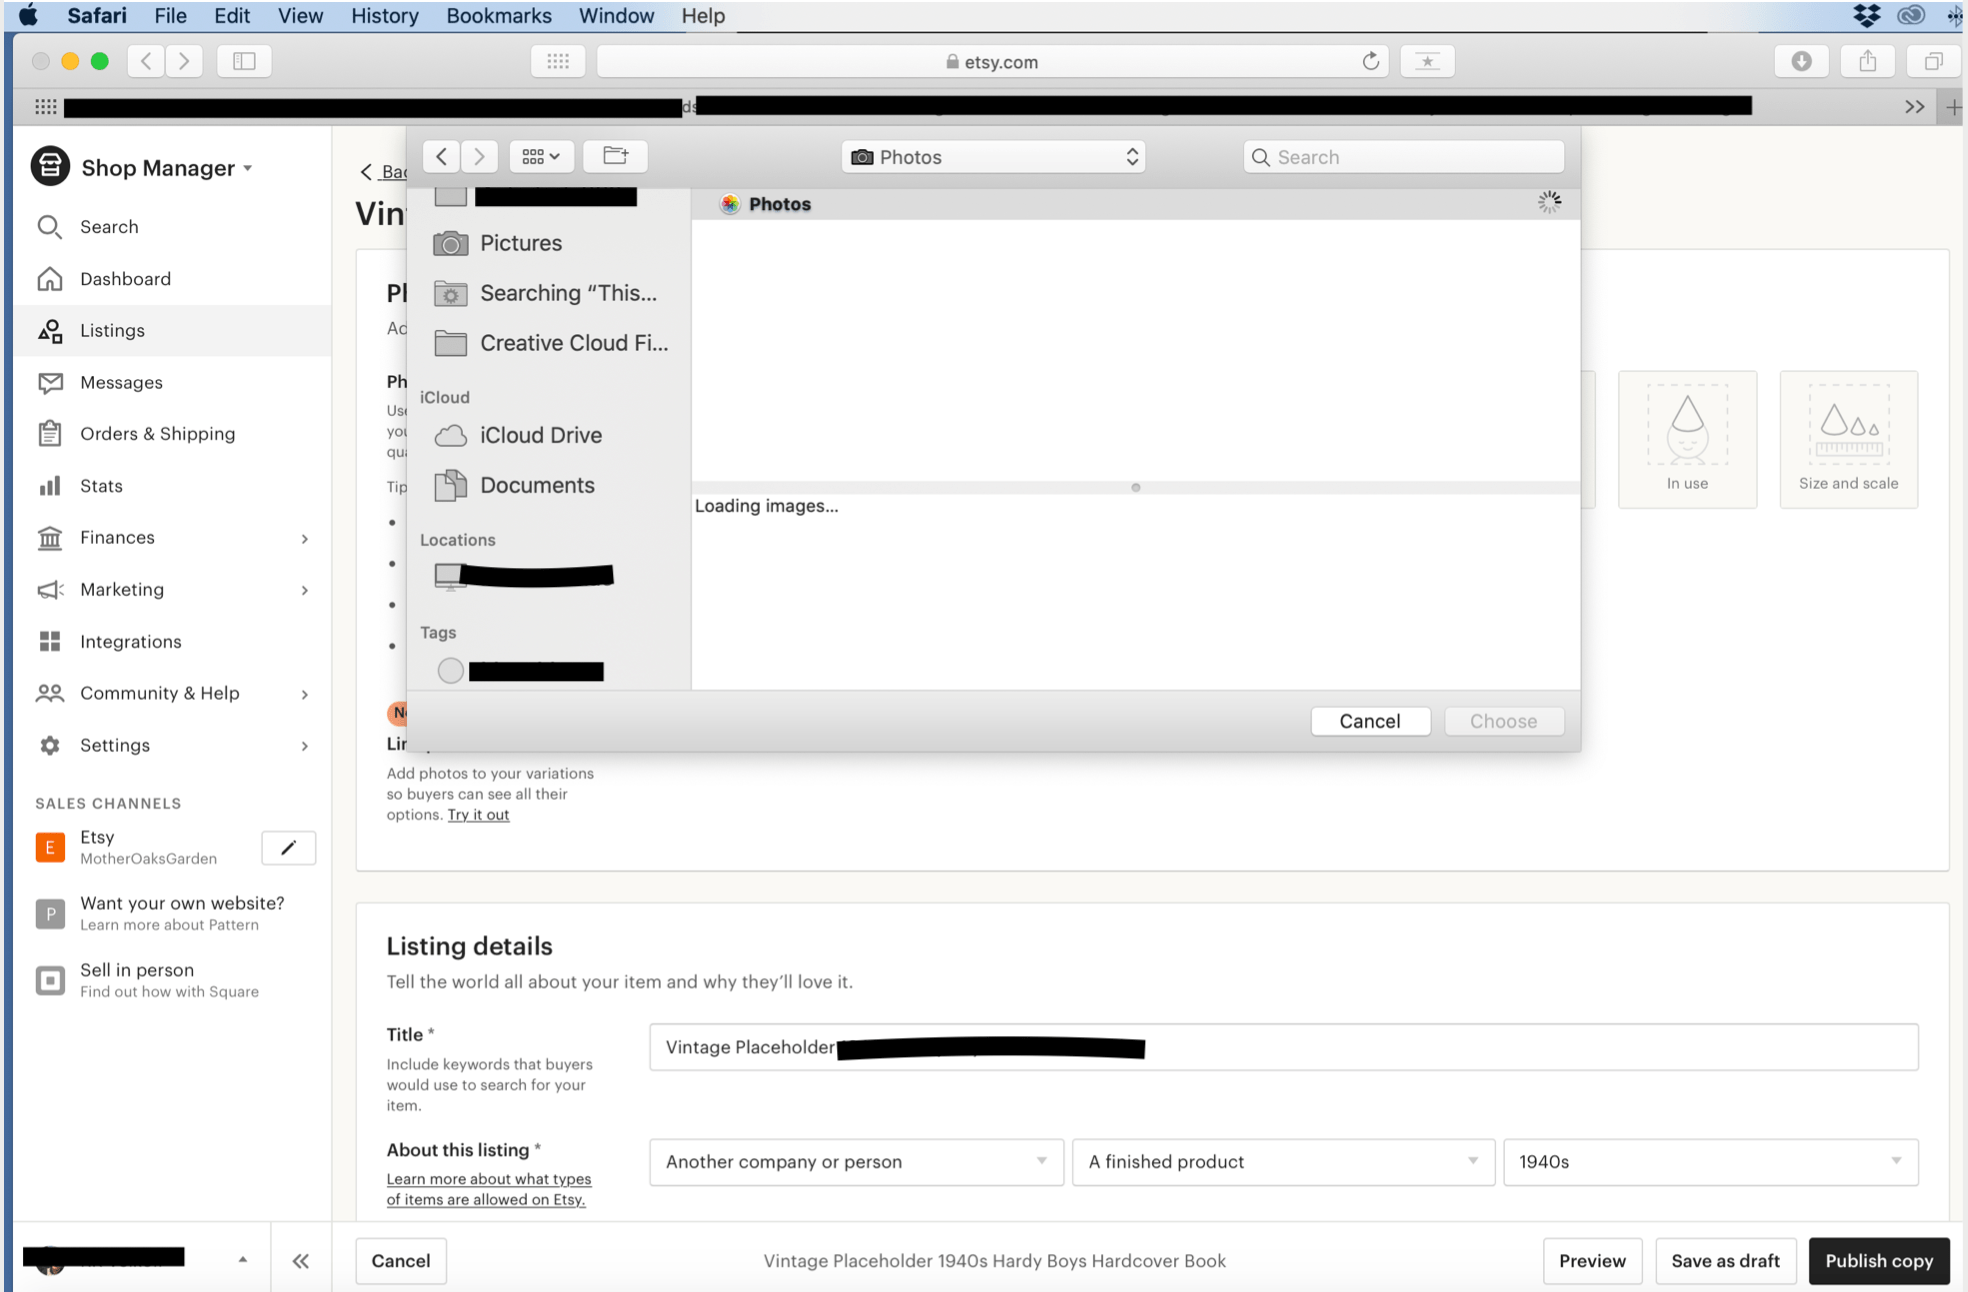Click the Publish copy button
The width and height of the screenshot is (1968, 1292).
[x=1879, y=1260]
